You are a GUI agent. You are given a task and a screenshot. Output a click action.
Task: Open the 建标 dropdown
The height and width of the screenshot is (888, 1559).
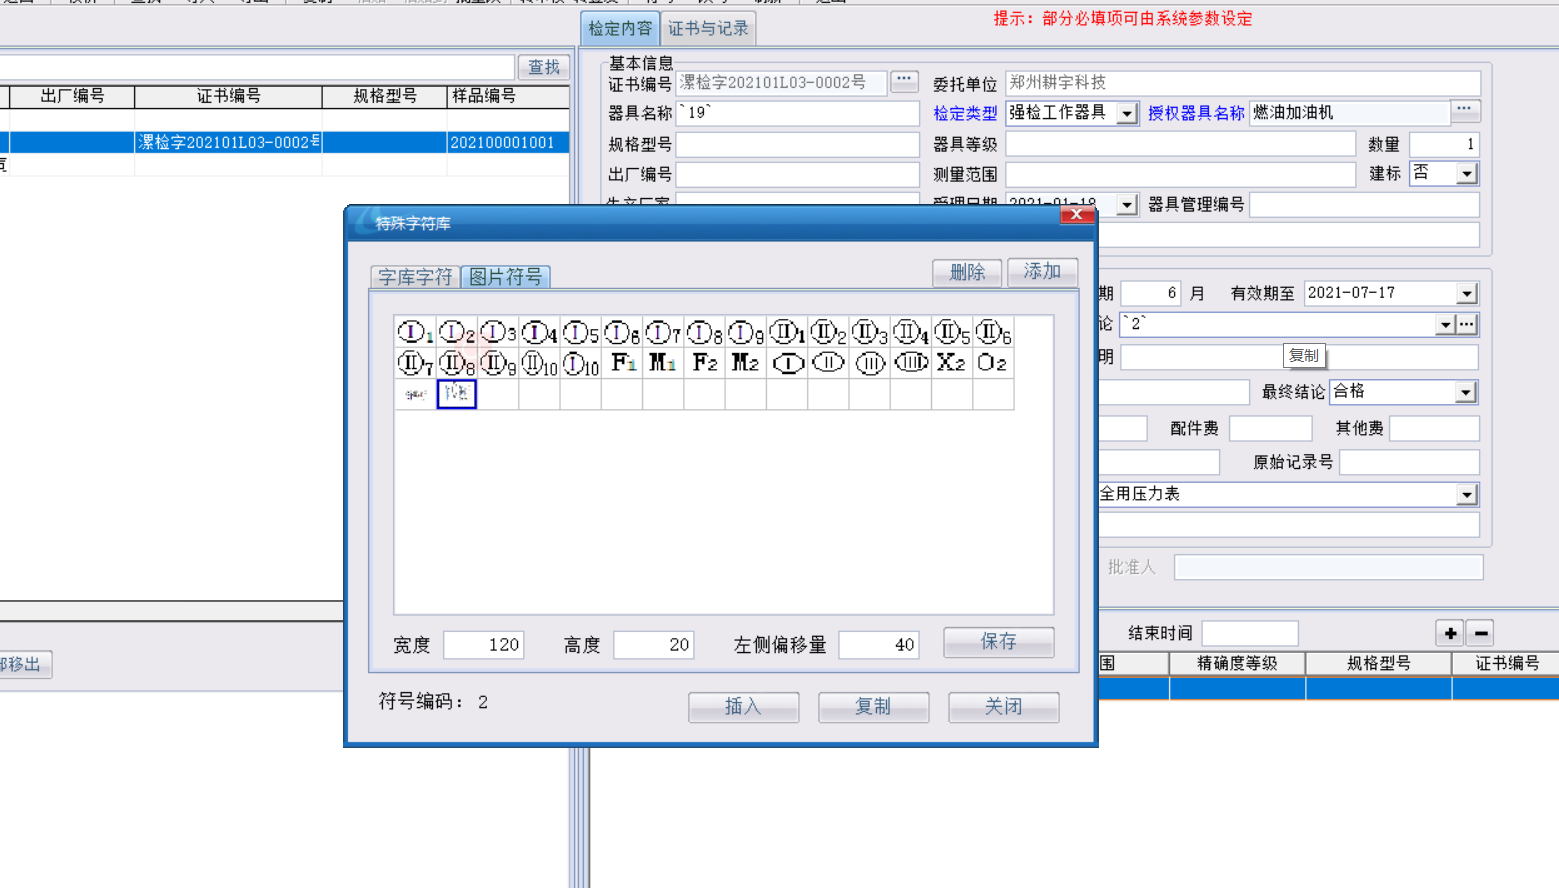point(1466,174)
